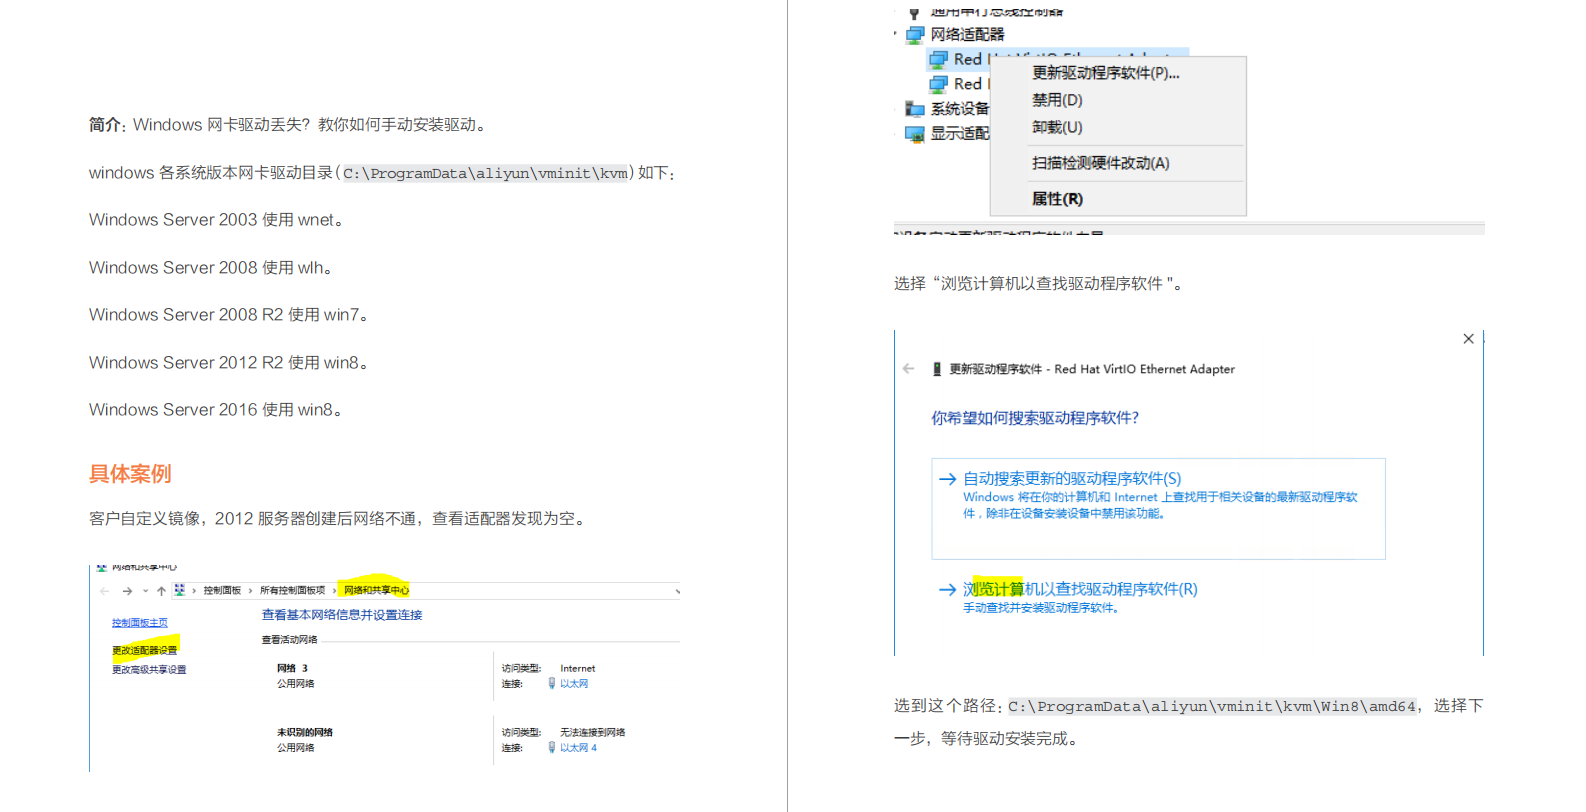
Task: Select highlighted 网络和共享中心 breadcrumb
Action: click(376, 591)
